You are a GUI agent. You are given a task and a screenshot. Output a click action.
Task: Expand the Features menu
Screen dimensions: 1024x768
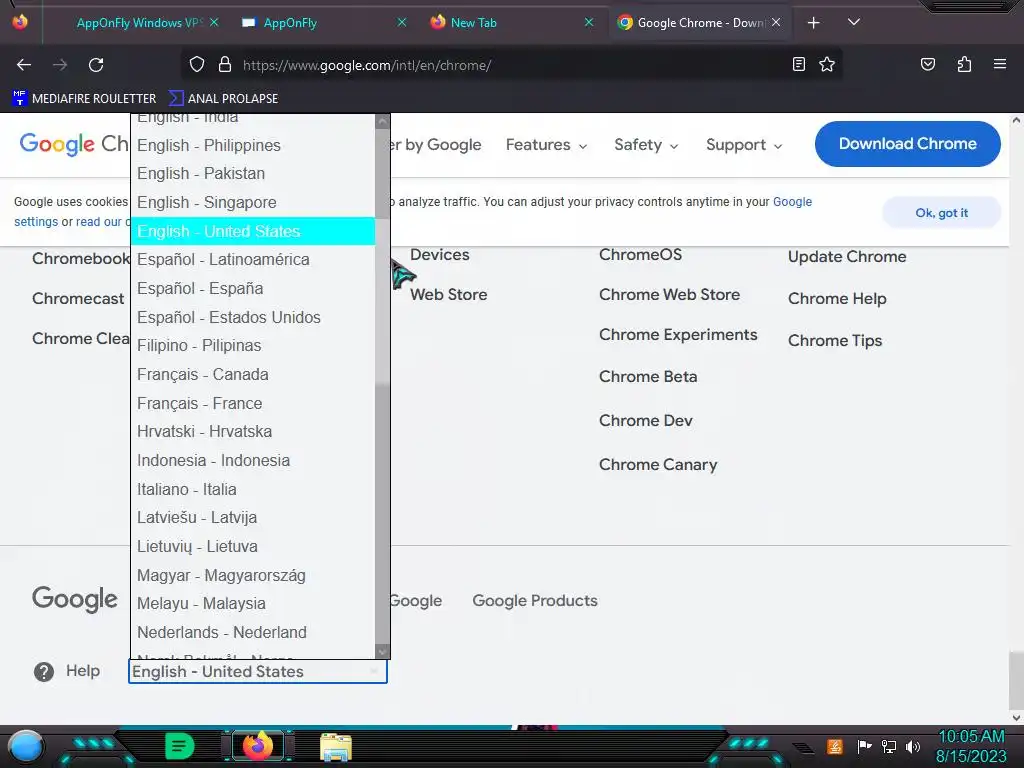tap(547, 145)
